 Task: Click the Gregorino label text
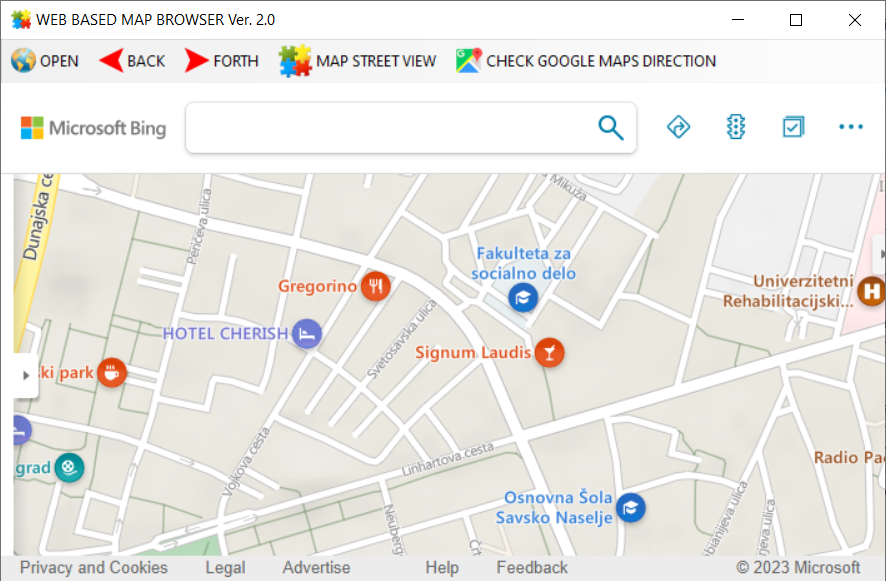pyautogui.click(x=317, y=286)
